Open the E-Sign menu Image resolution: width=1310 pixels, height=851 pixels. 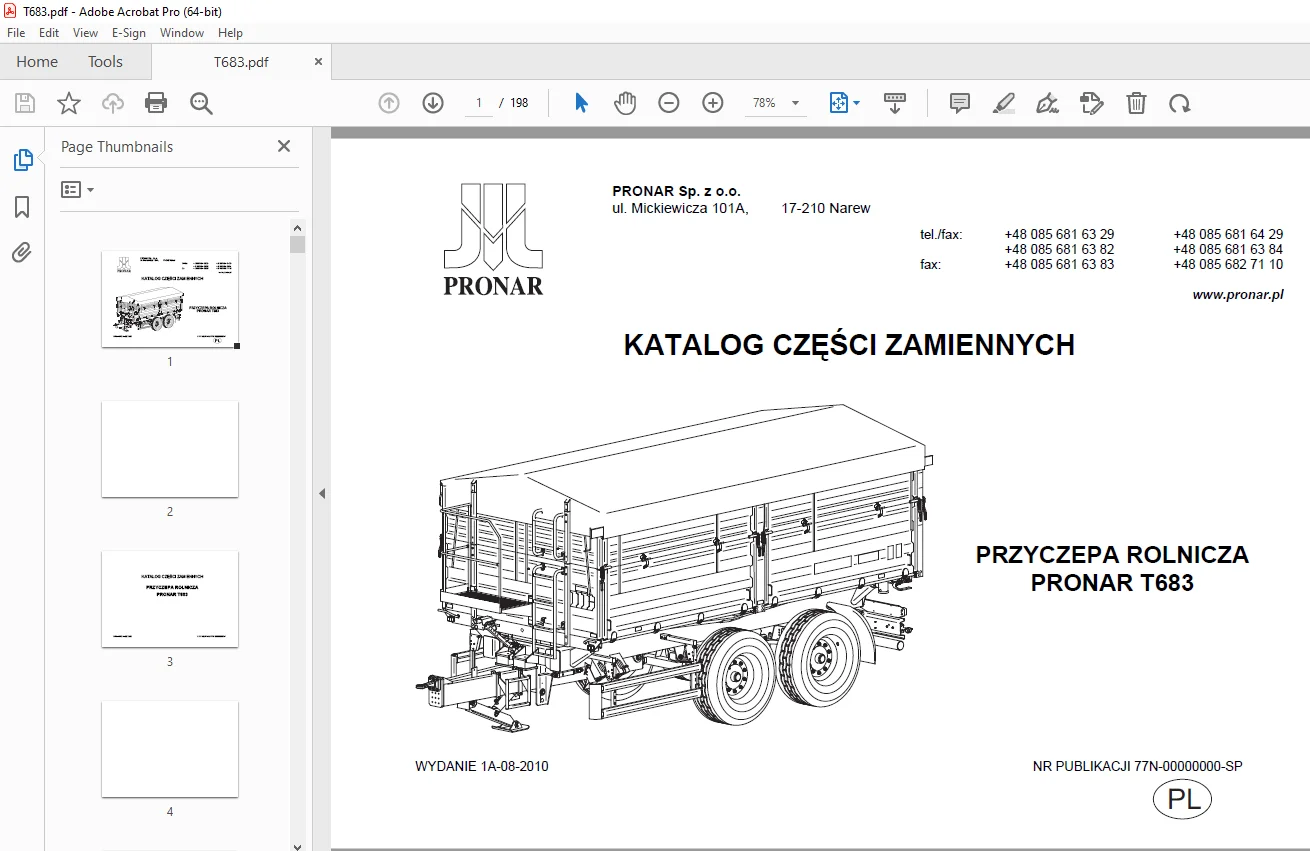[x=129, y=33]
